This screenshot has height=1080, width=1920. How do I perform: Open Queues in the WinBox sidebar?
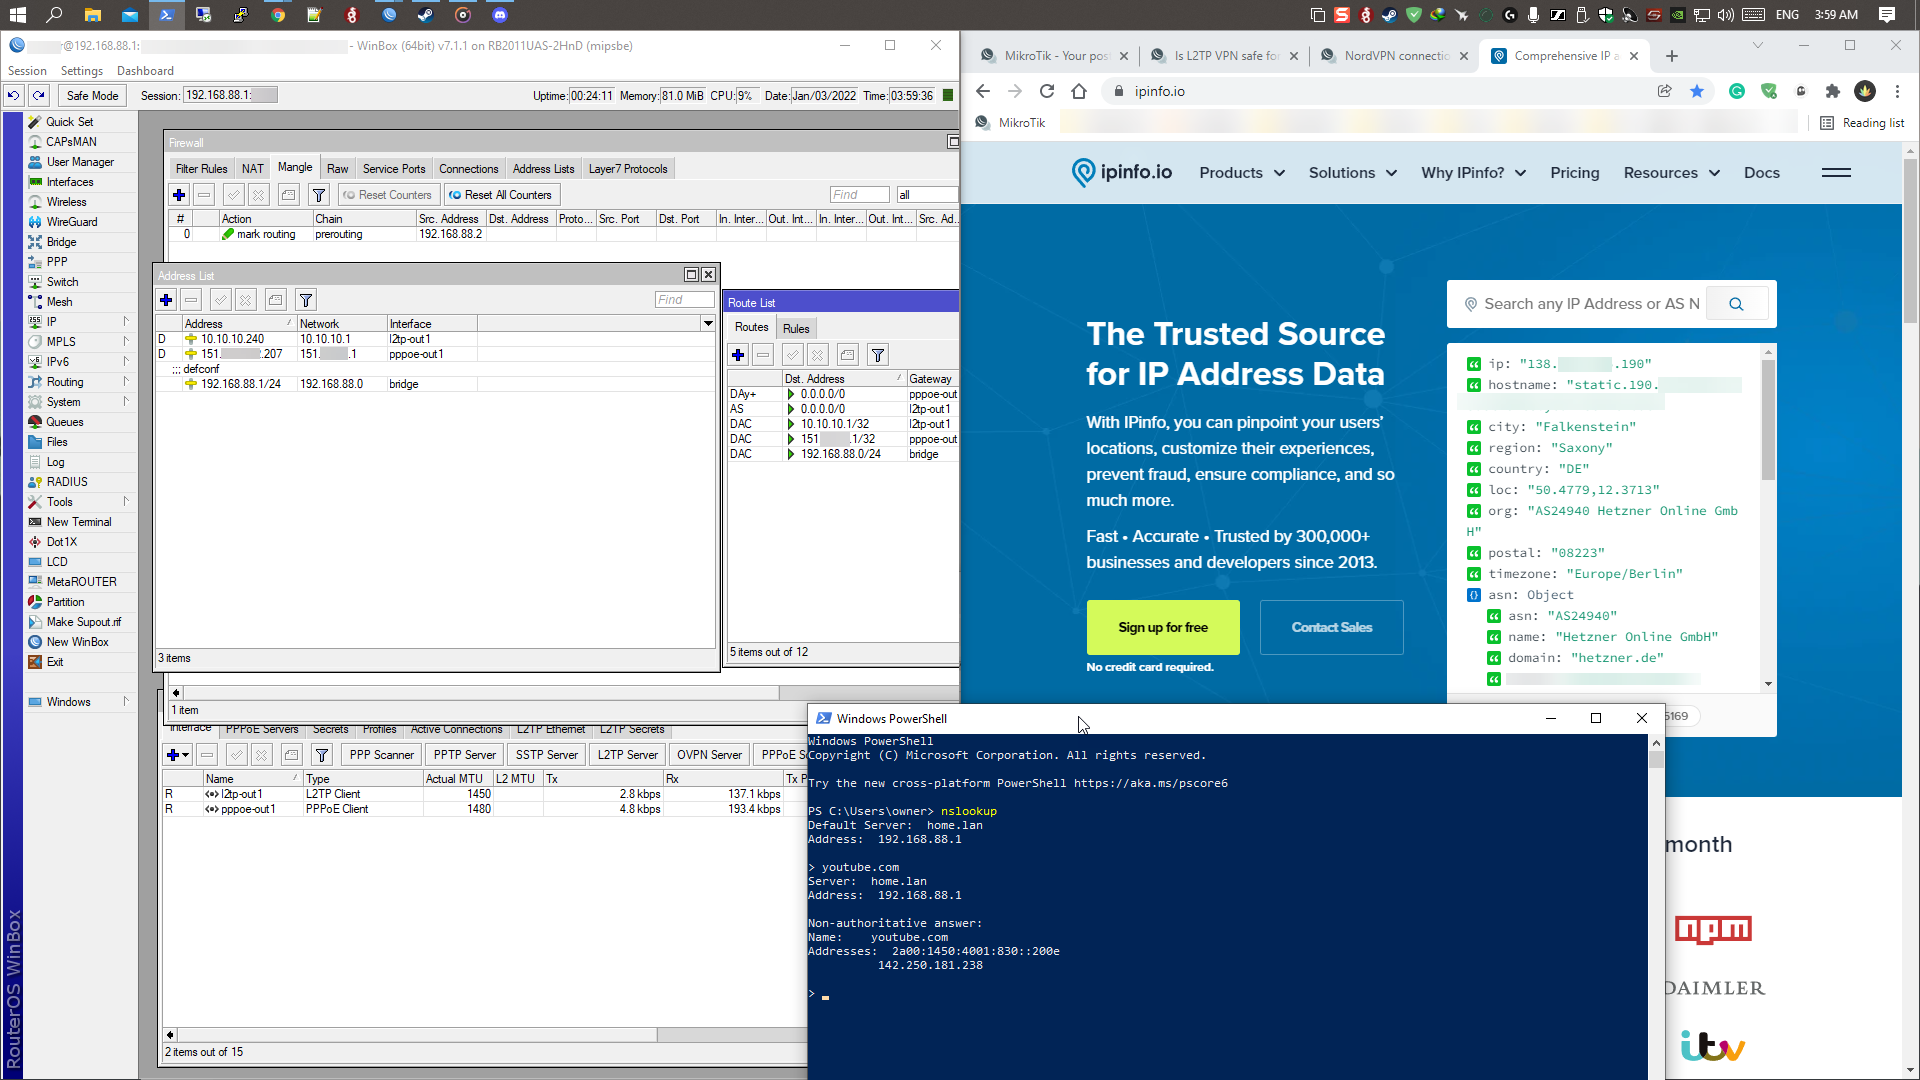coord(65,422)
